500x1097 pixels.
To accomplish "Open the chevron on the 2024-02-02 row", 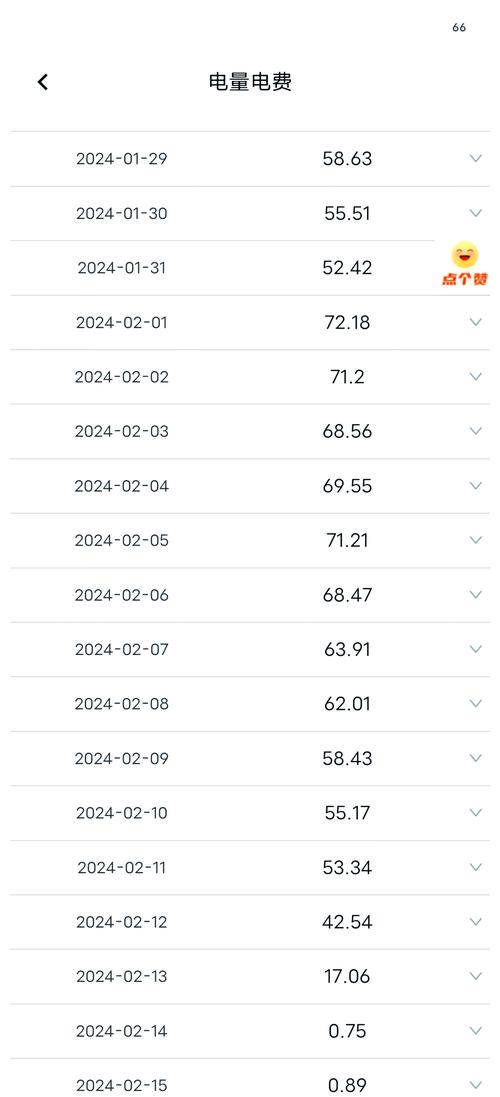I will point(476,376).
